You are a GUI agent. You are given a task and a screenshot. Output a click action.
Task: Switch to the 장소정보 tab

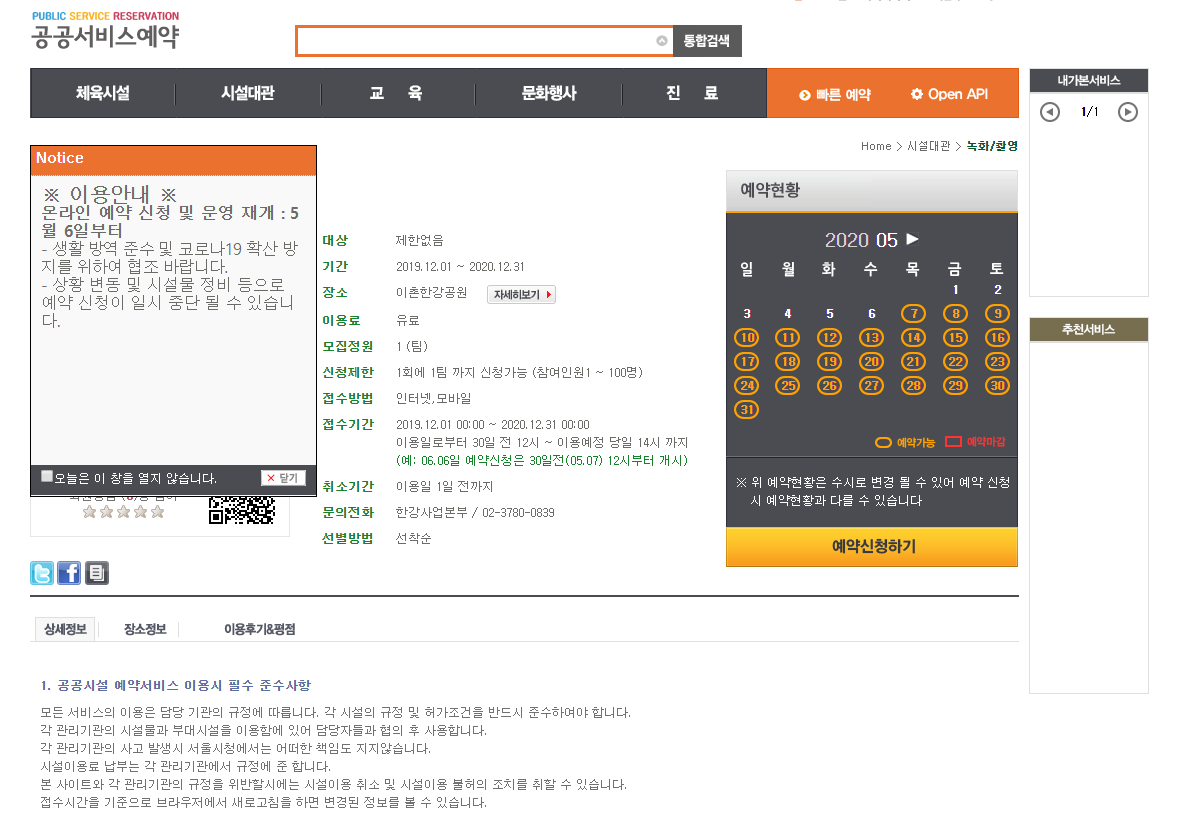point(145,629)
